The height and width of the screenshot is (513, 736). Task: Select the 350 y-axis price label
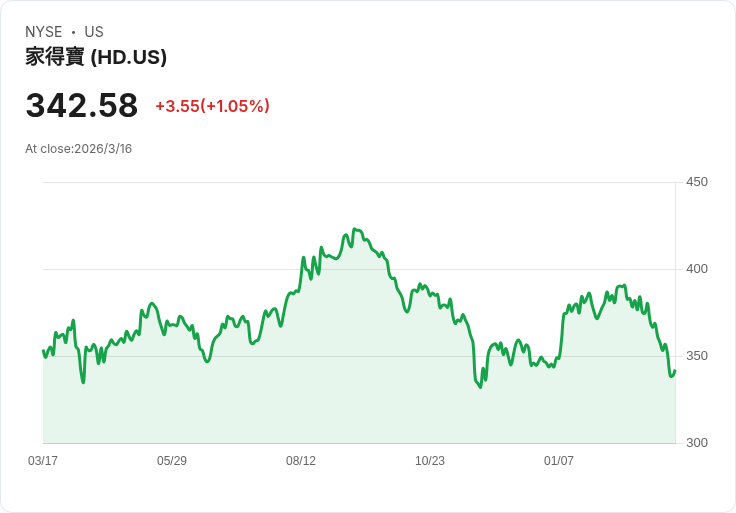(x=697, y=356)
